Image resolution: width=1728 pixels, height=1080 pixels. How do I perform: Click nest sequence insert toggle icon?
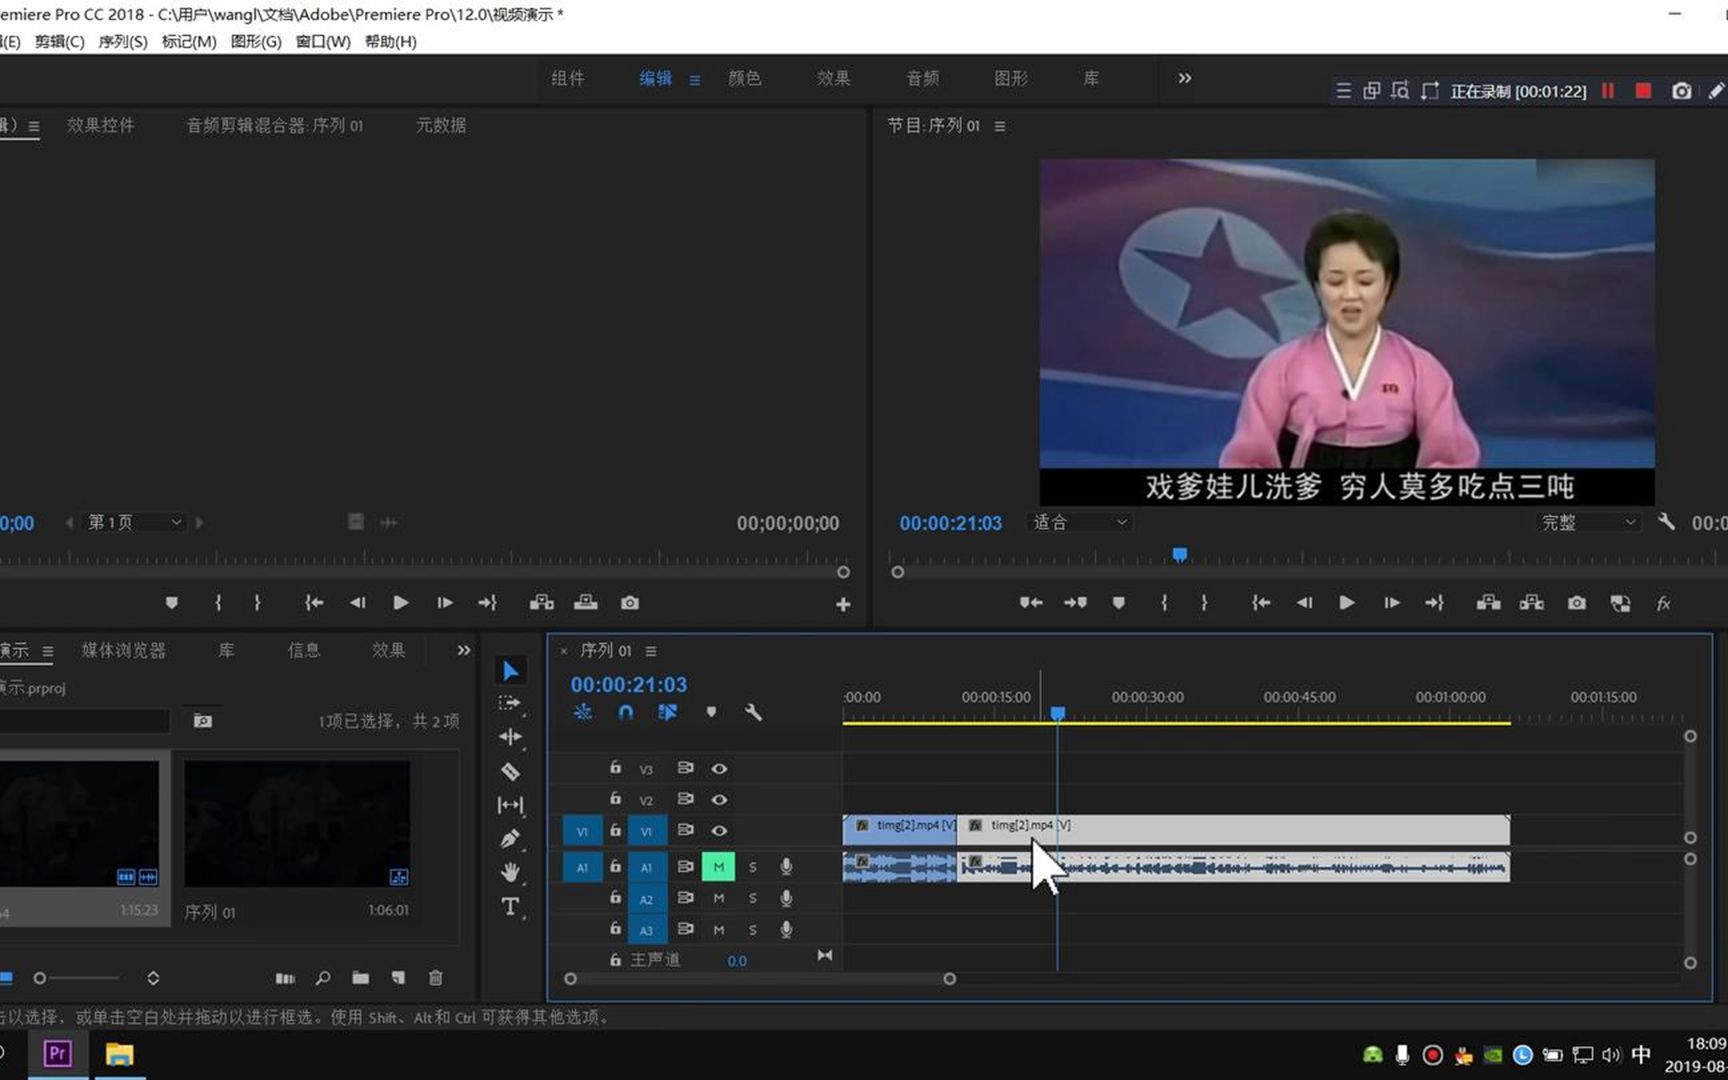(x=583, y=712)
